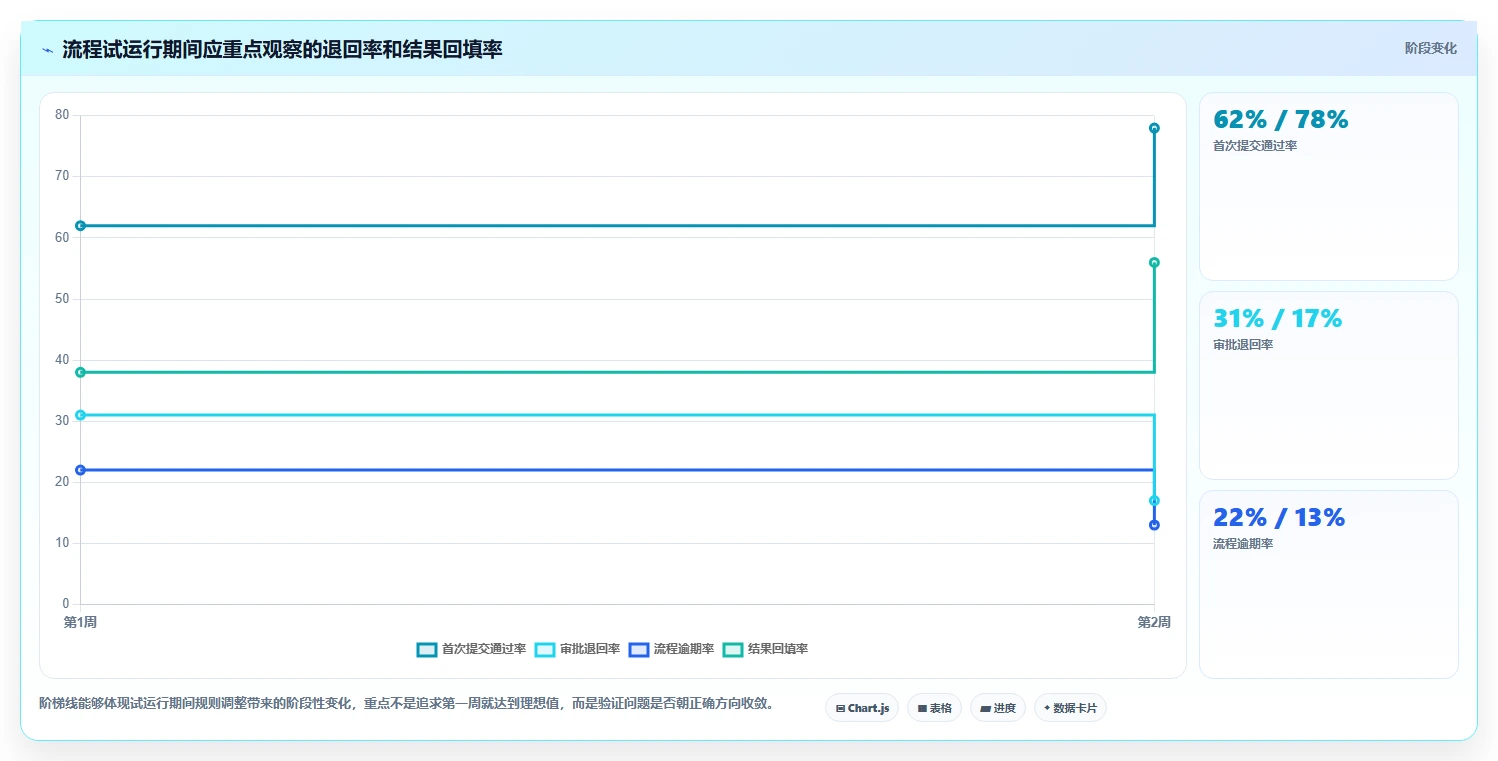This screenshot has height=761, width=1498.
Task: Click the 第1周 x-axis label
Action: click(80, 622)
